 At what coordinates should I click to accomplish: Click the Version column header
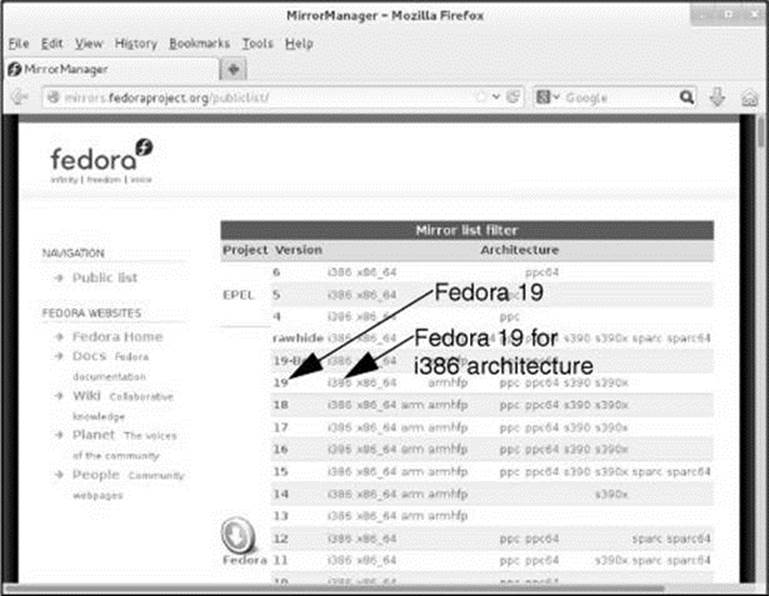pos(298,250)
